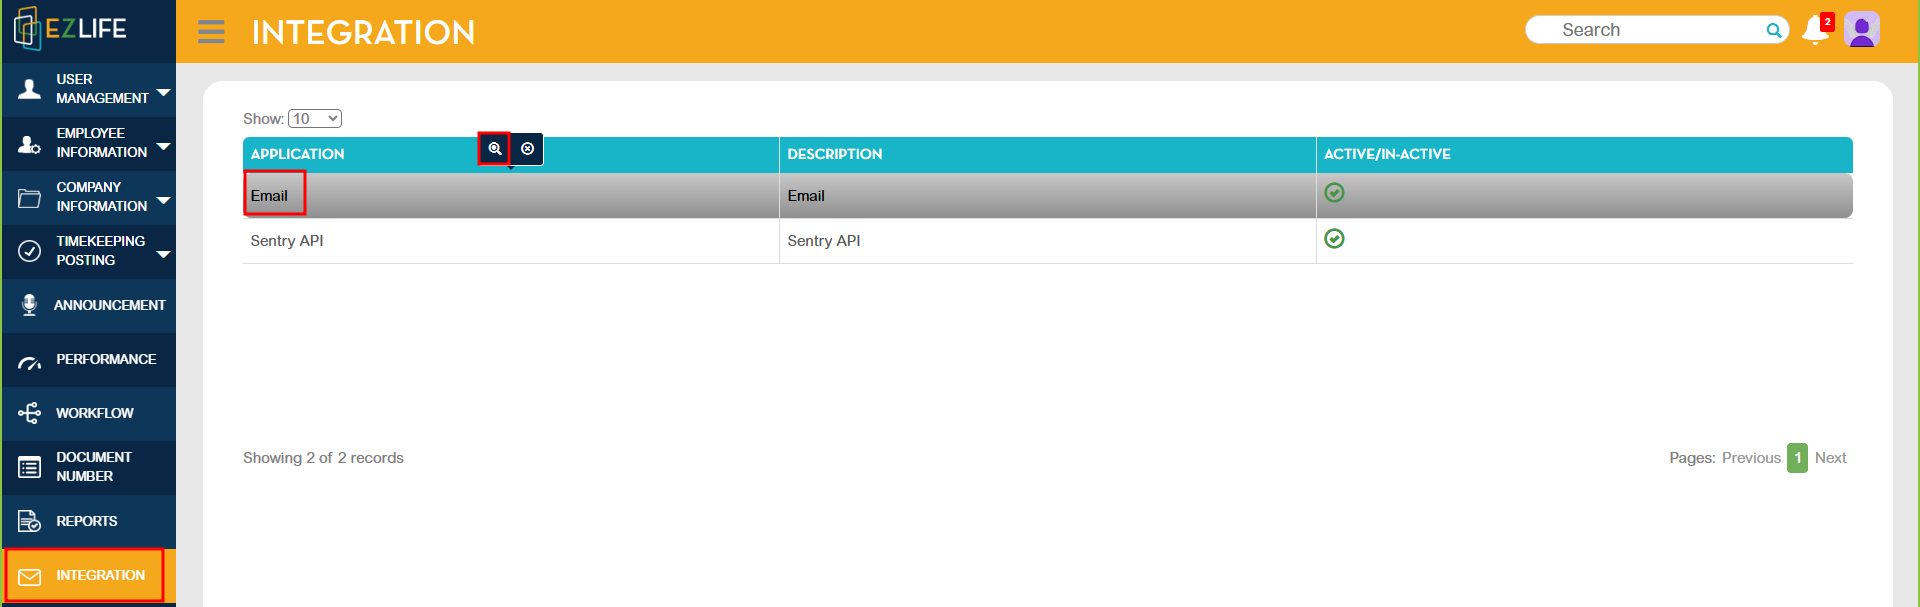Expand the Employee Information arrow

(163, 146)
